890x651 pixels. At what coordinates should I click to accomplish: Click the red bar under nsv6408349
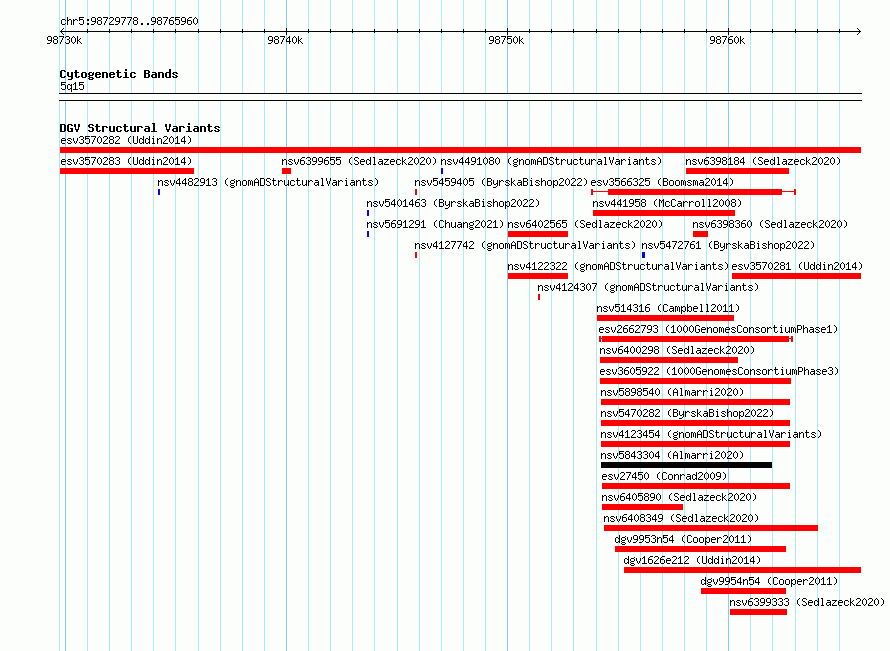[x=711, y=528]
